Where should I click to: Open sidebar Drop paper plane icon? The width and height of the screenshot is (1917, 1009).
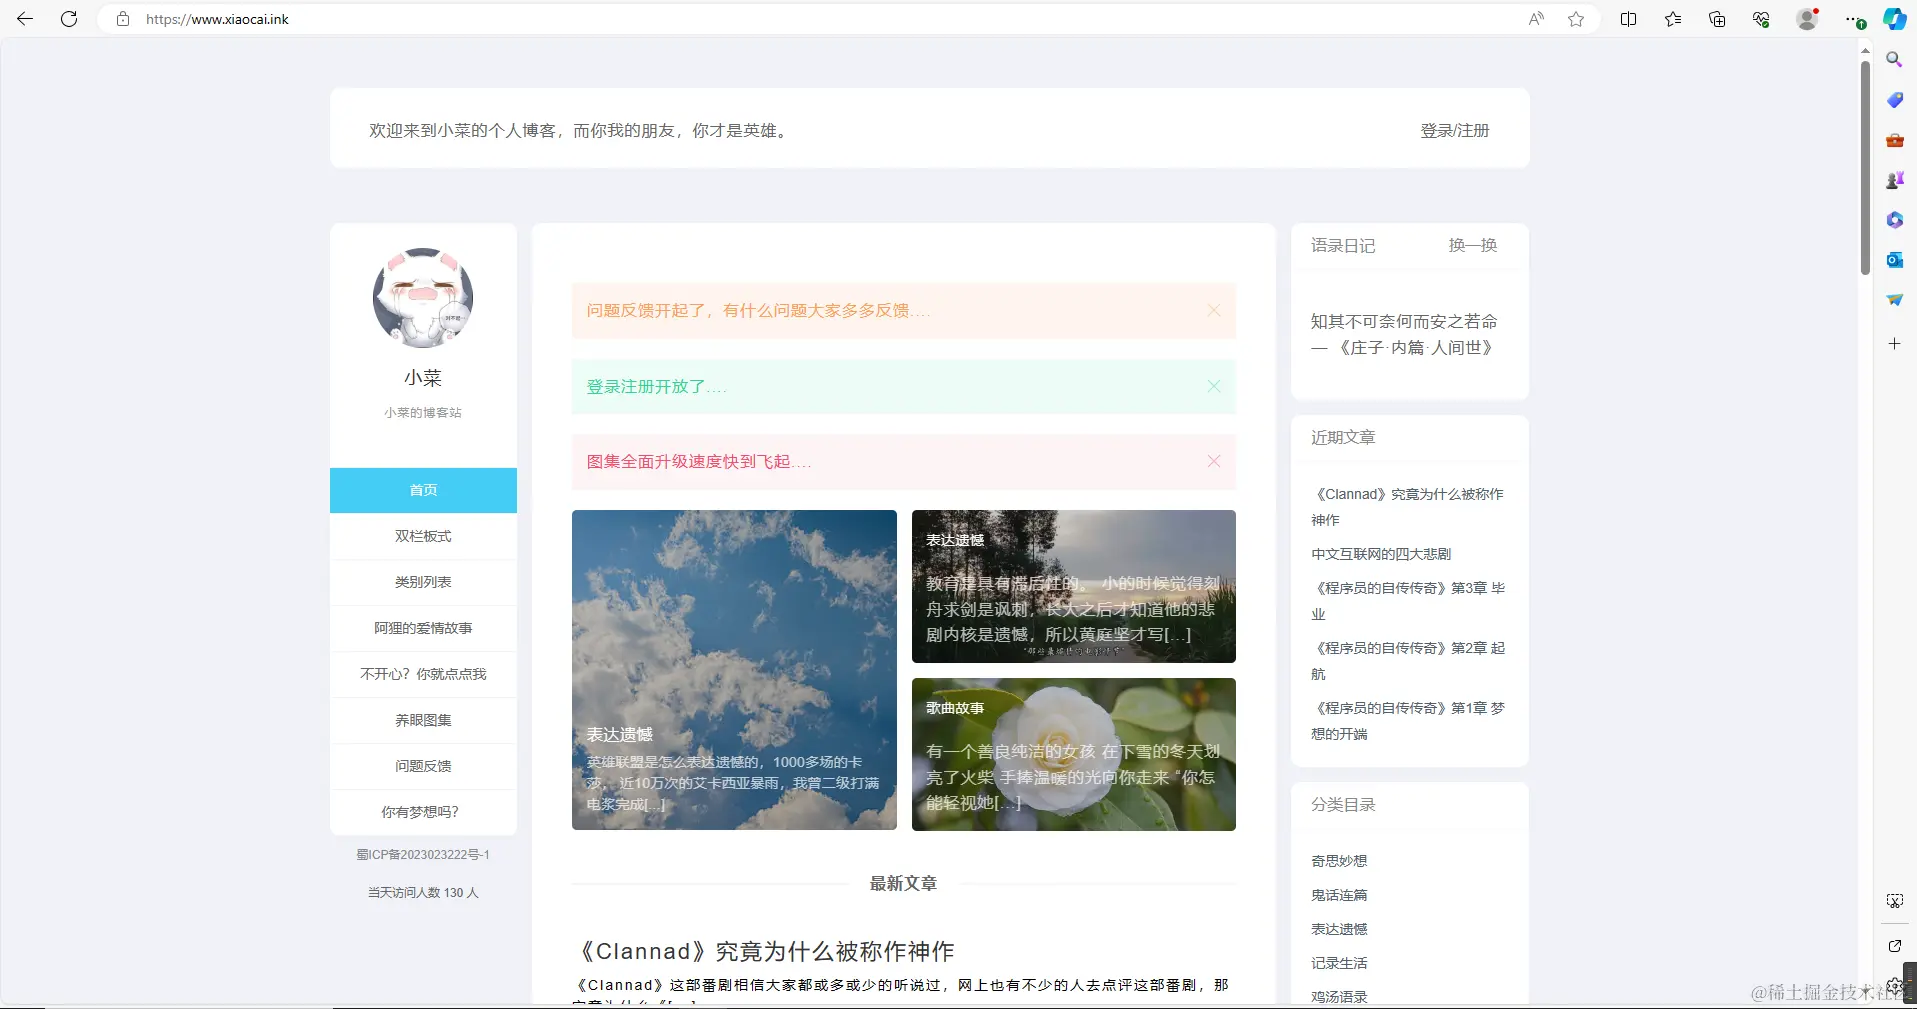[x=1894, y=300]
